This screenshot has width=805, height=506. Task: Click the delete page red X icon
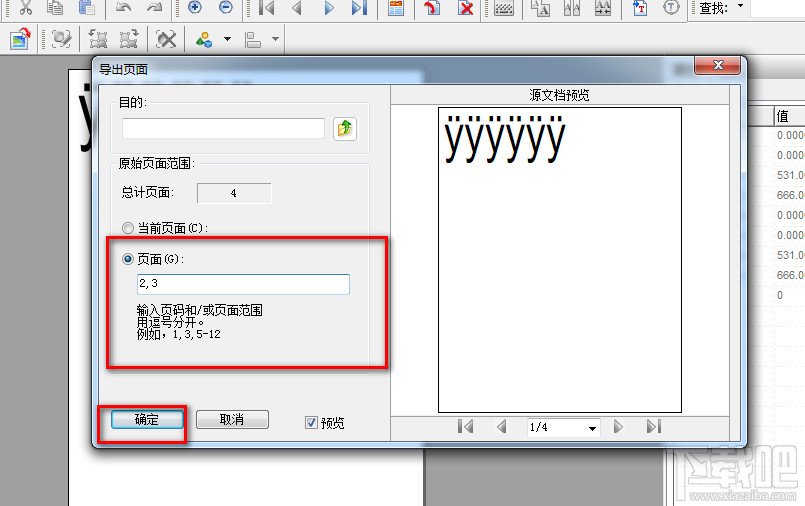pyautogui.click(x=466, y=8)
